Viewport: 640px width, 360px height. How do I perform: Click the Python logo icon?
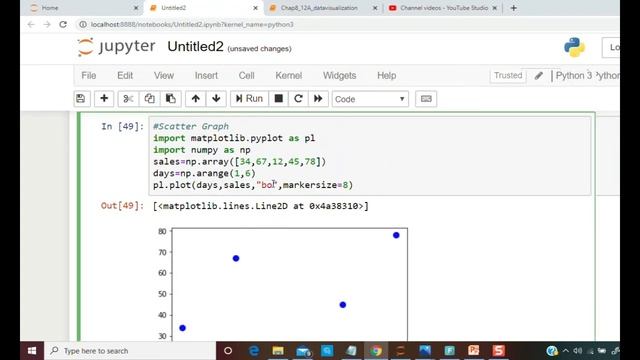point(574,47)
